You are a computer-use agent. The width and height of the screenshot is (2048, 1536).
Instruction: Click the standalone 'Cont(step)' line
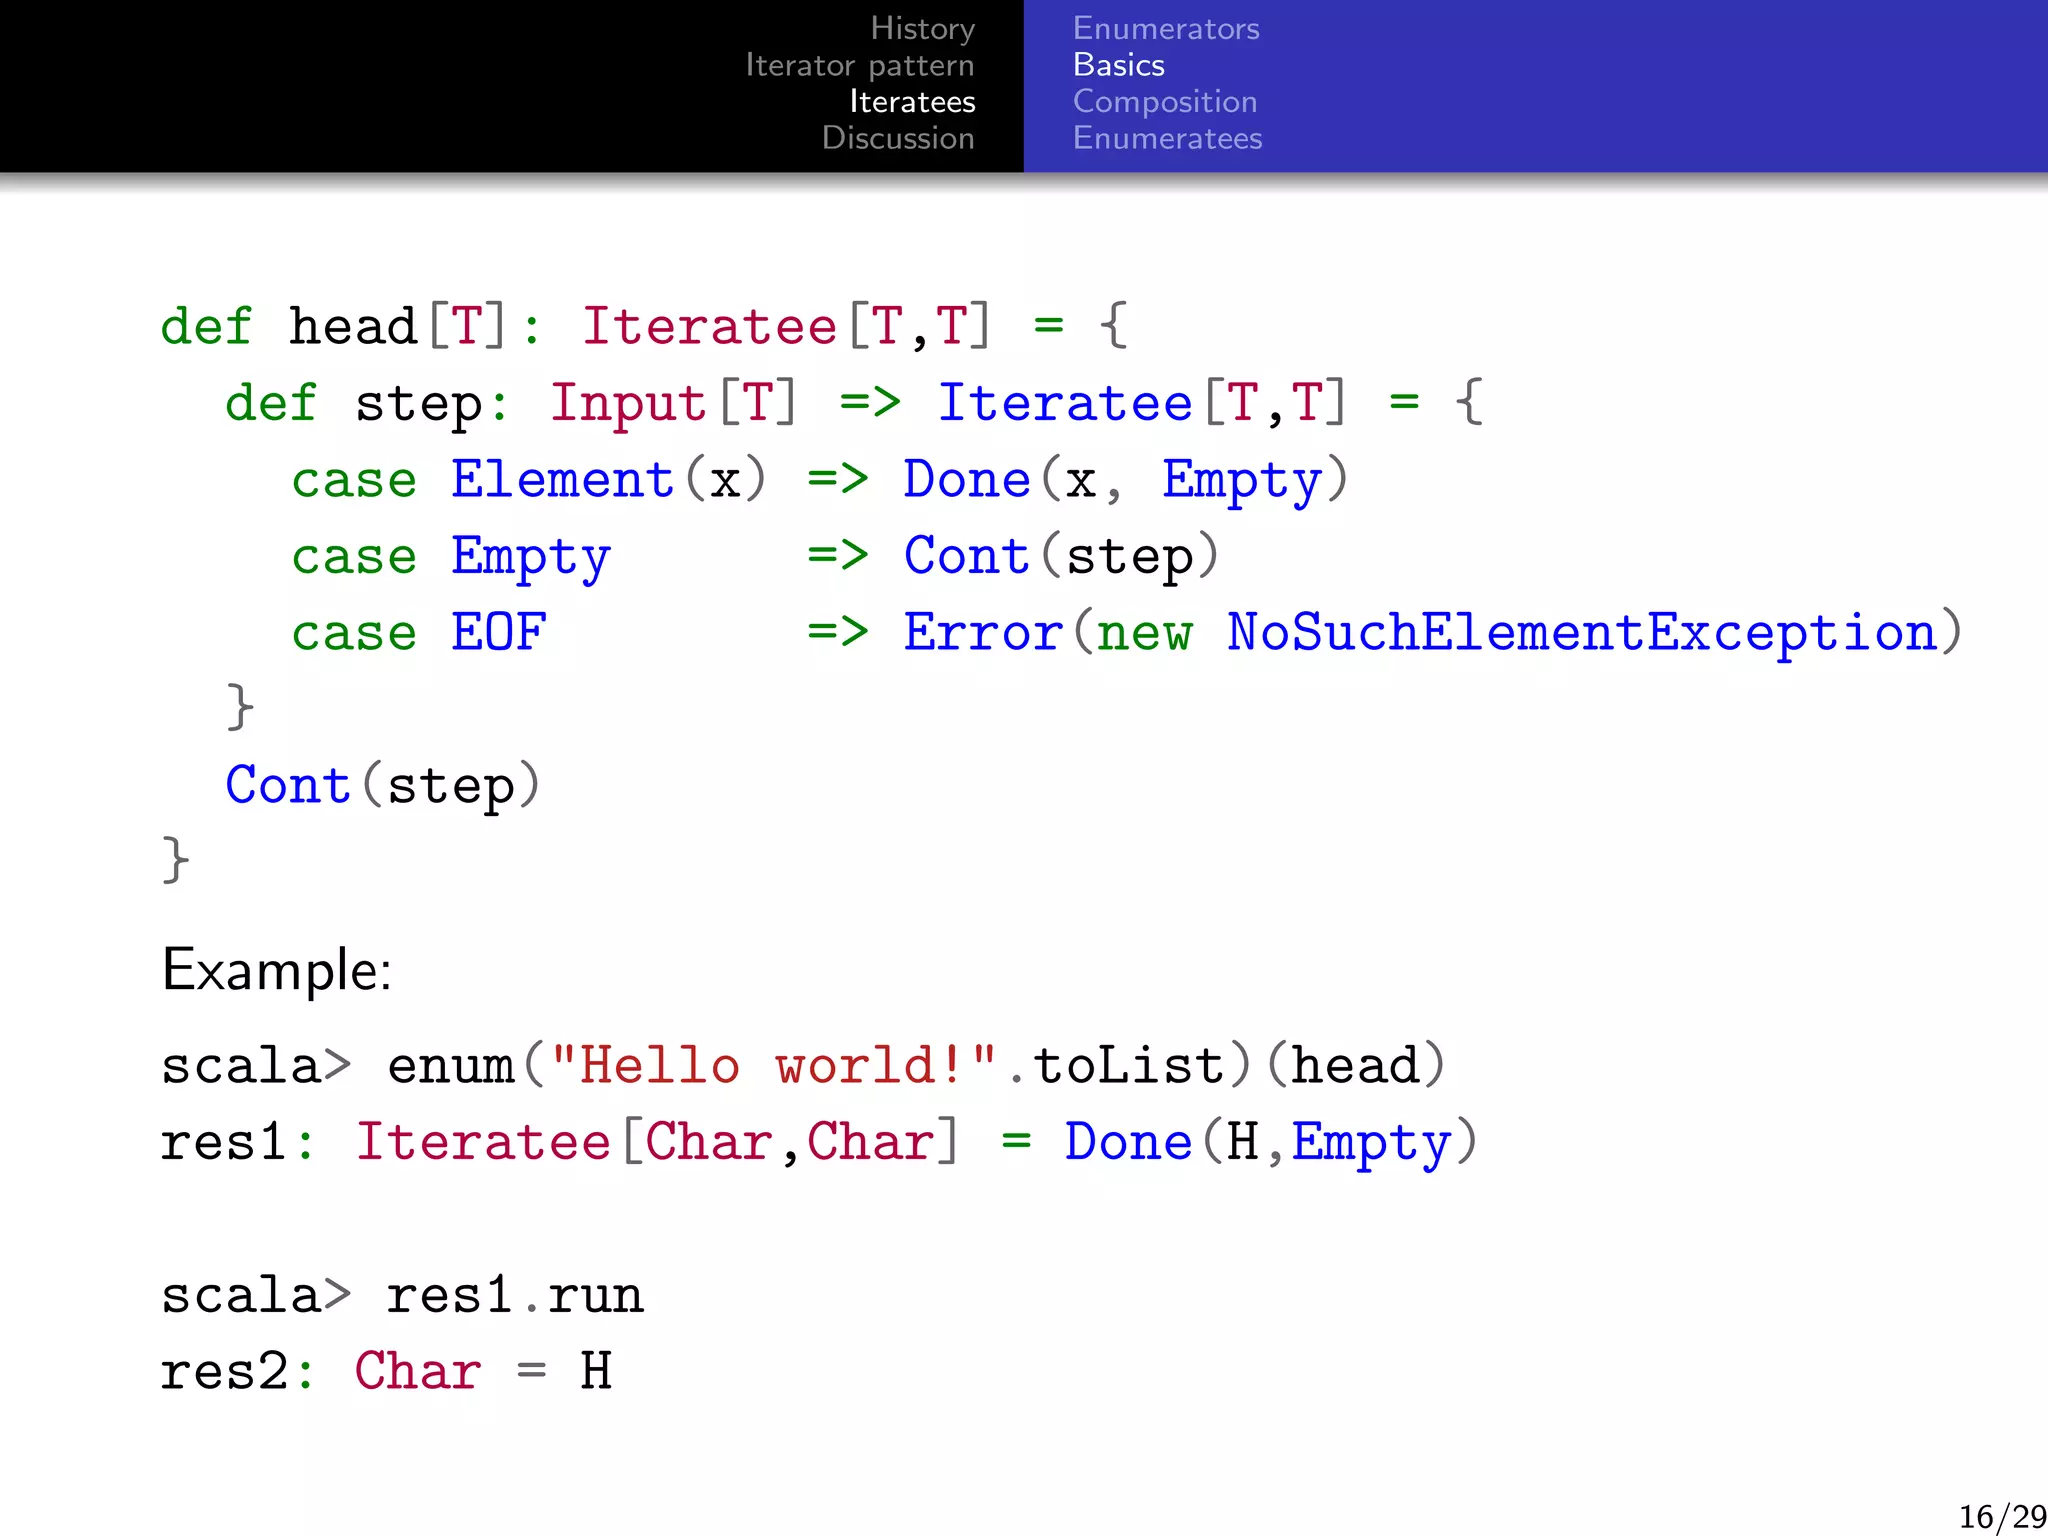click(x=383, y=785)
